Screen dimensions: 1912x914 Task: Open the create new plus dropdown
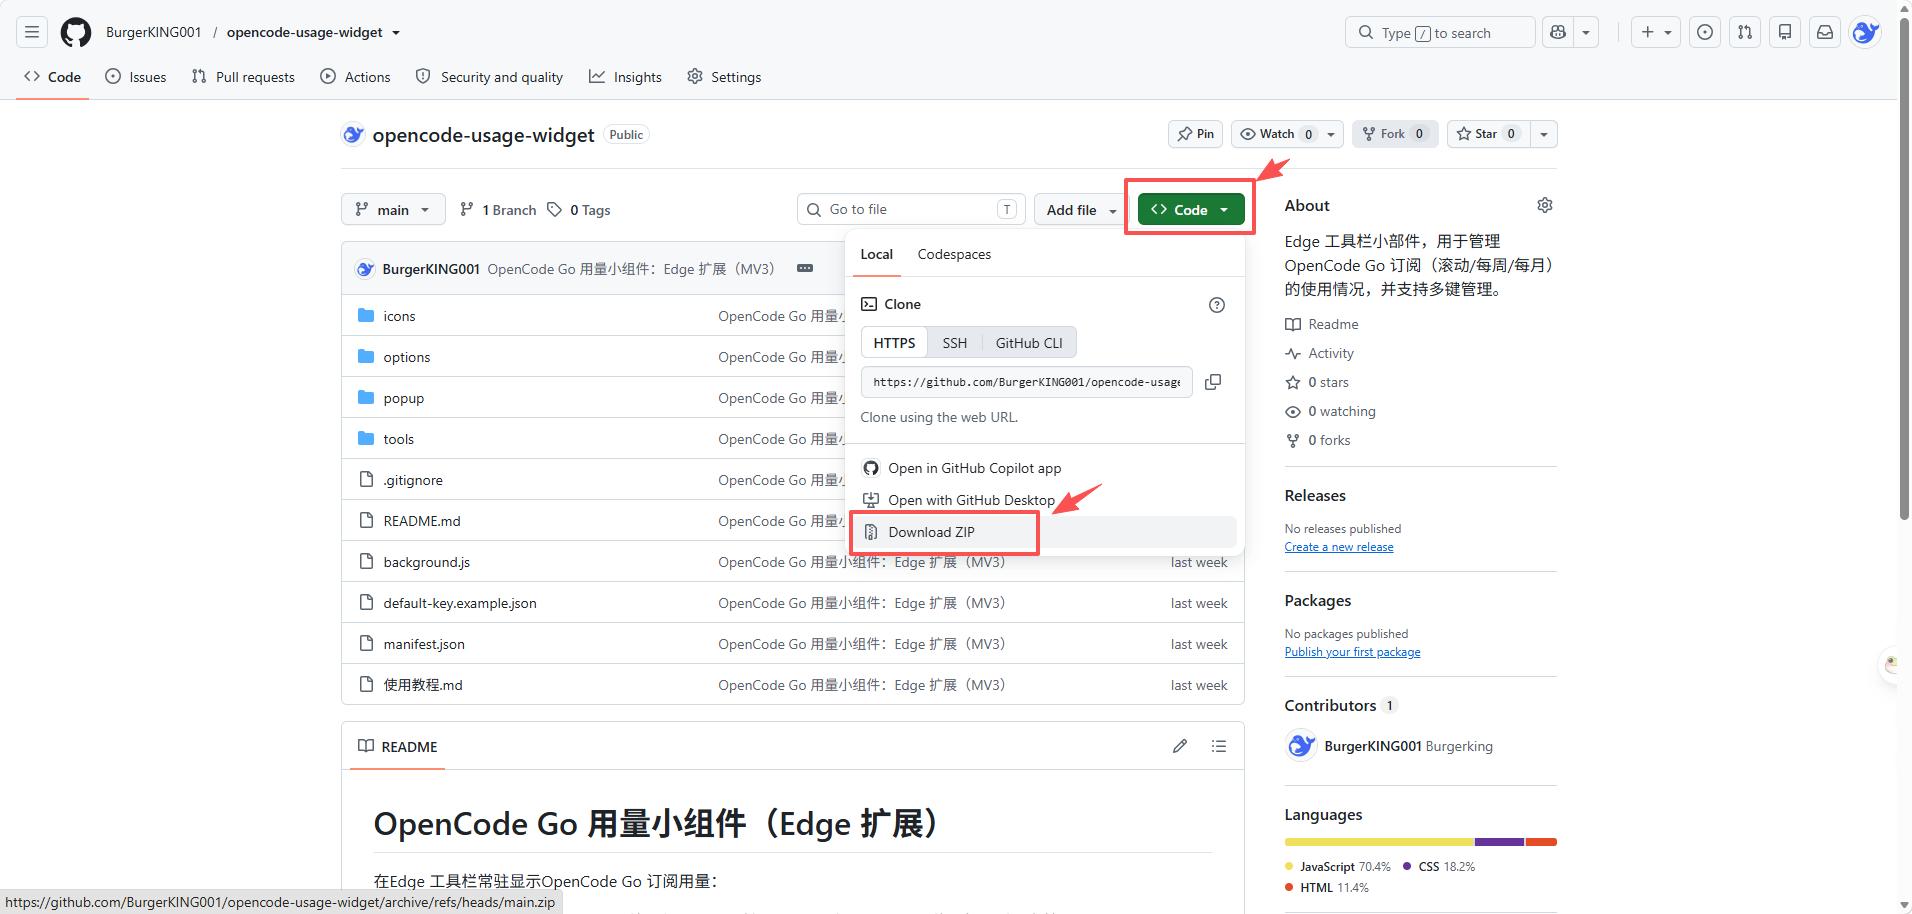click(x=1656, y=32)
